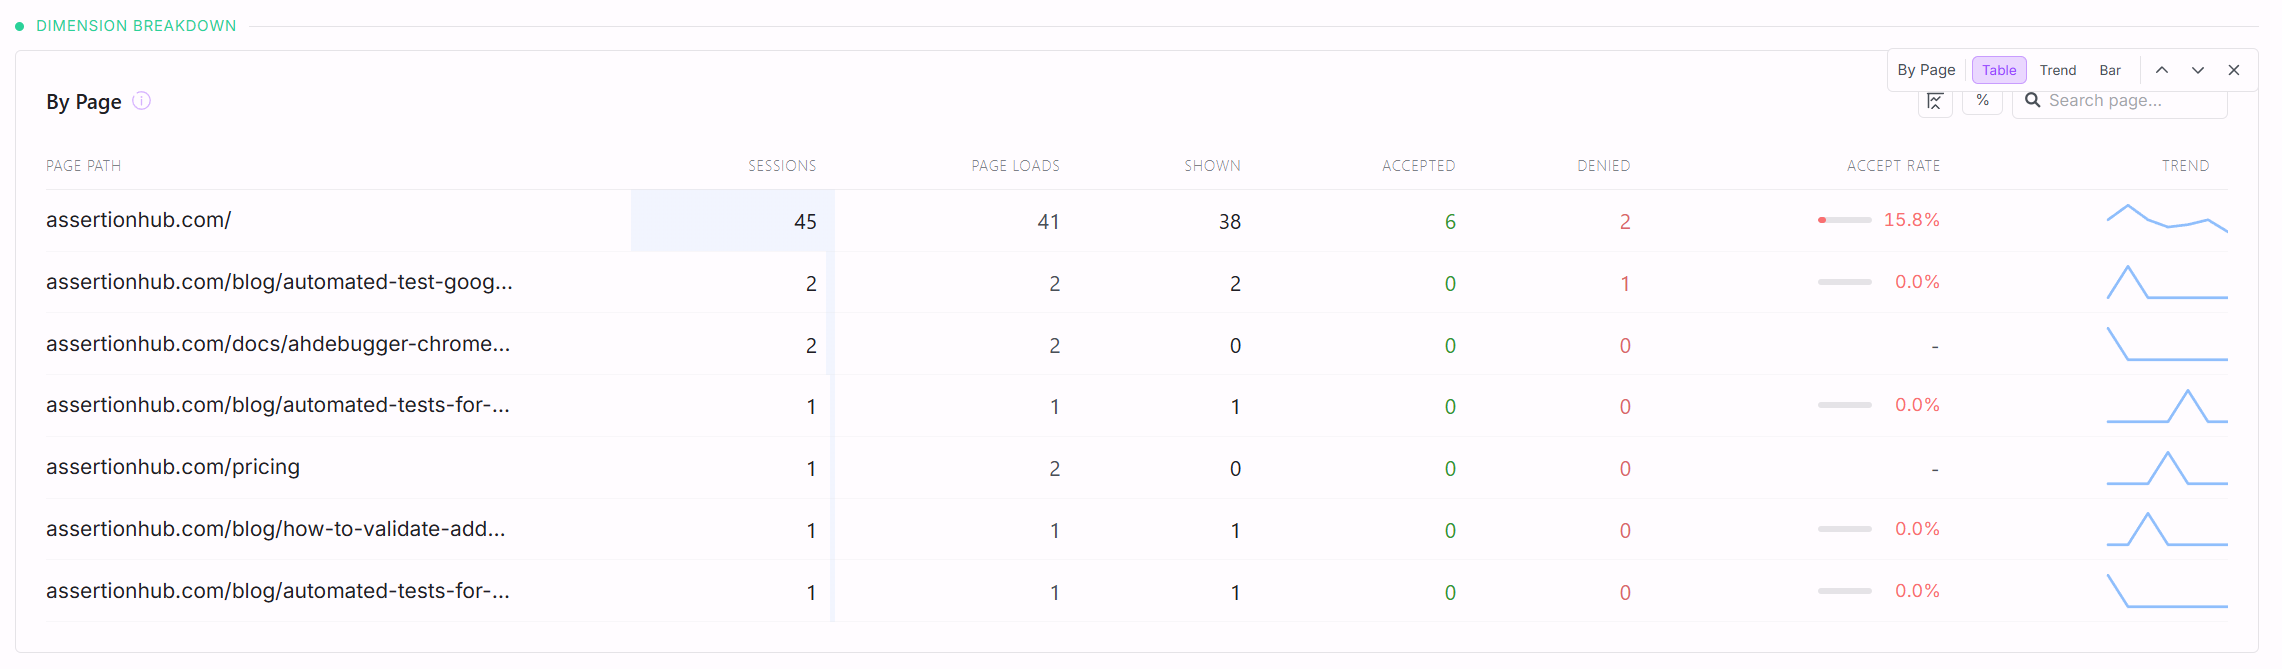Switch to the Bar view

coord(2110,70)
